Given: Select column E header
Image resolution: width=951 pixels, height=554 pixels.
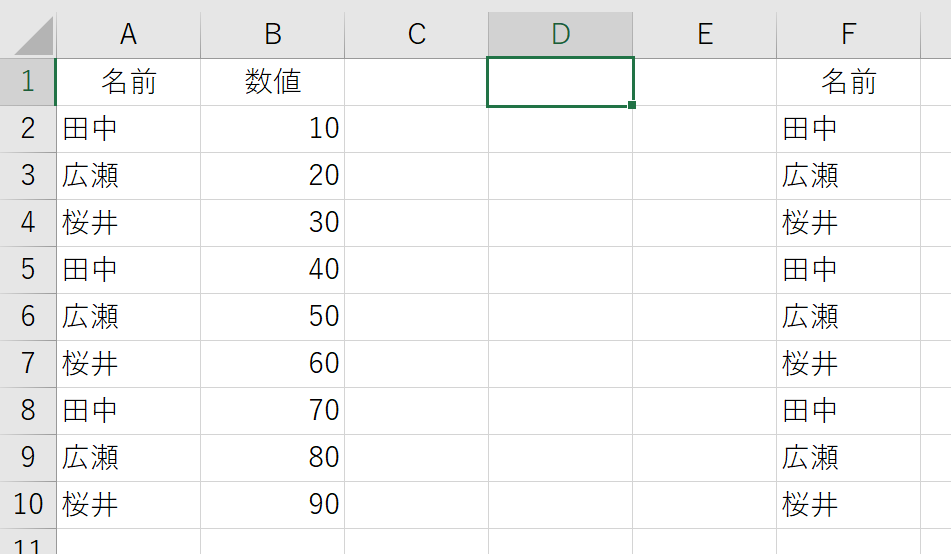Looking at the screenshot, I should [x=705, y=35].
